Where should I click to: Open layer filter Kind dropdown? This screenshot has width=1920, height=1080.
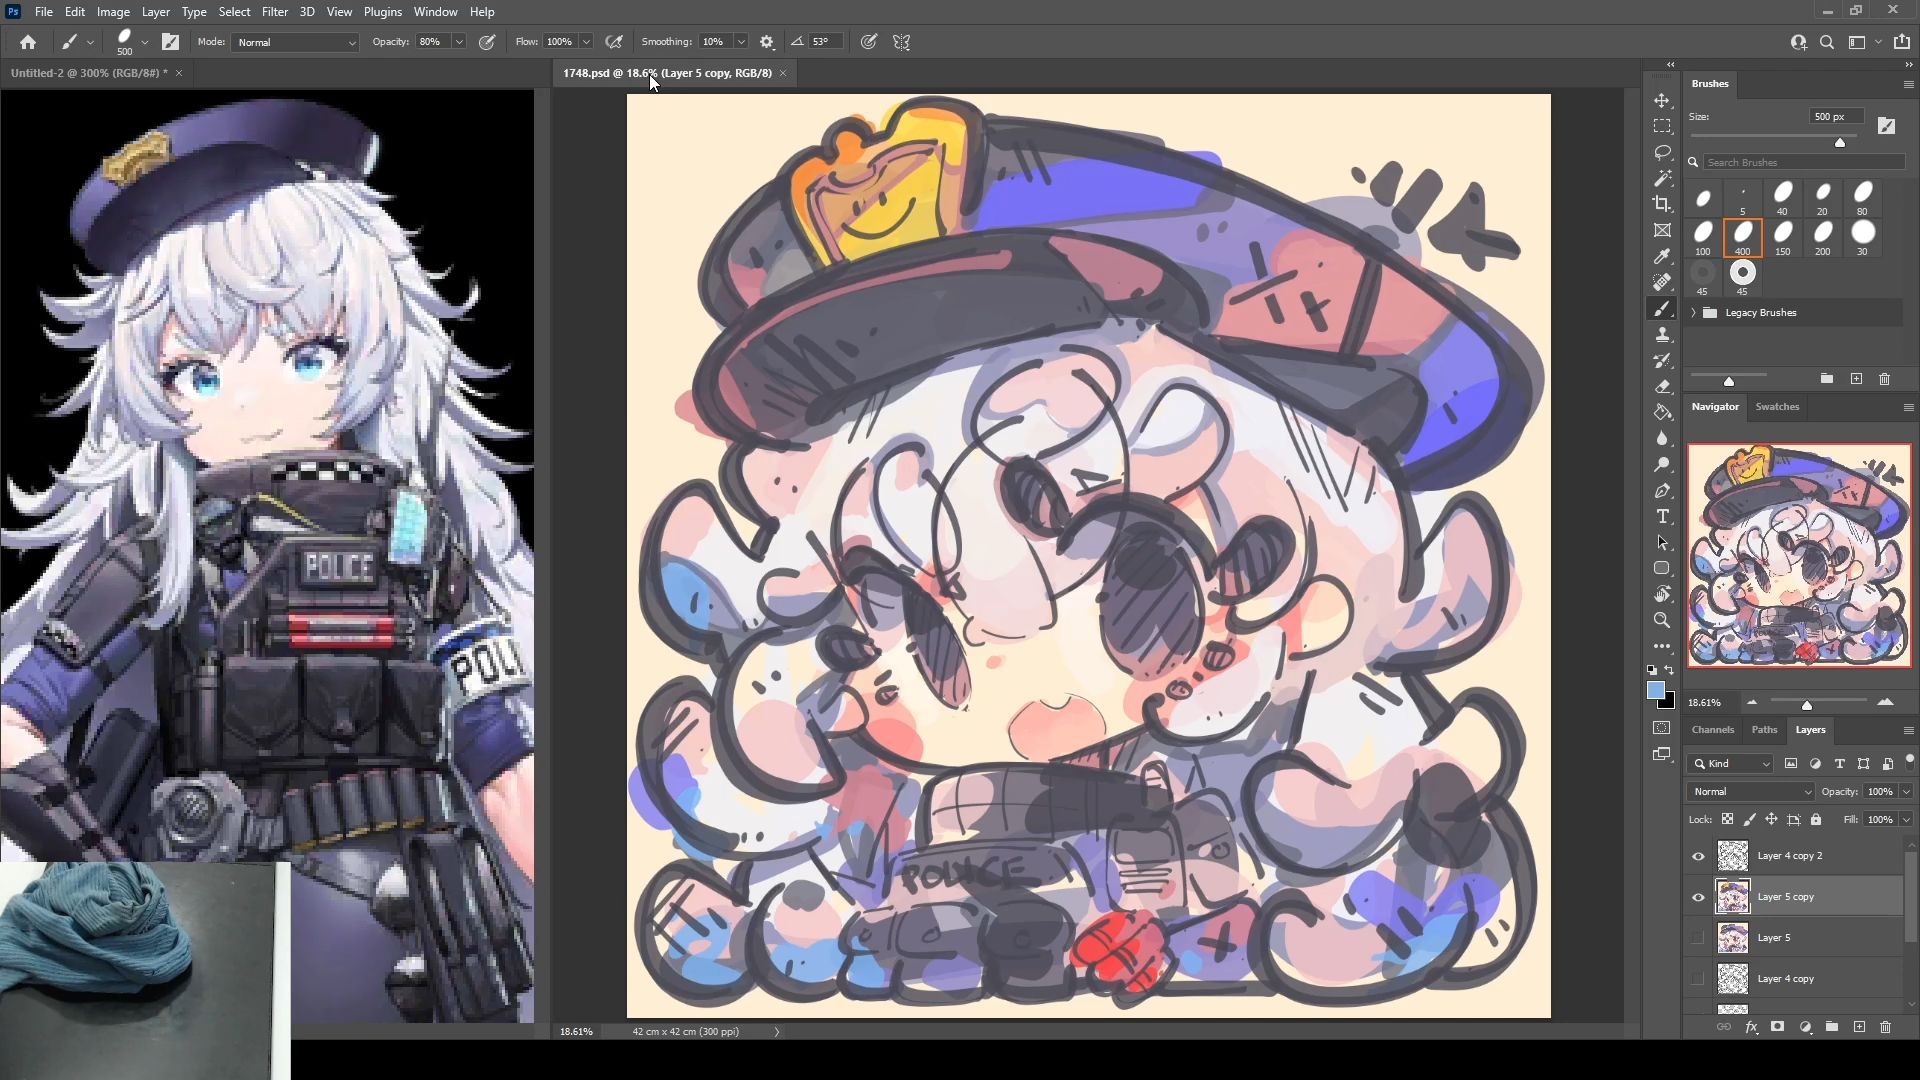[1731, 764]
